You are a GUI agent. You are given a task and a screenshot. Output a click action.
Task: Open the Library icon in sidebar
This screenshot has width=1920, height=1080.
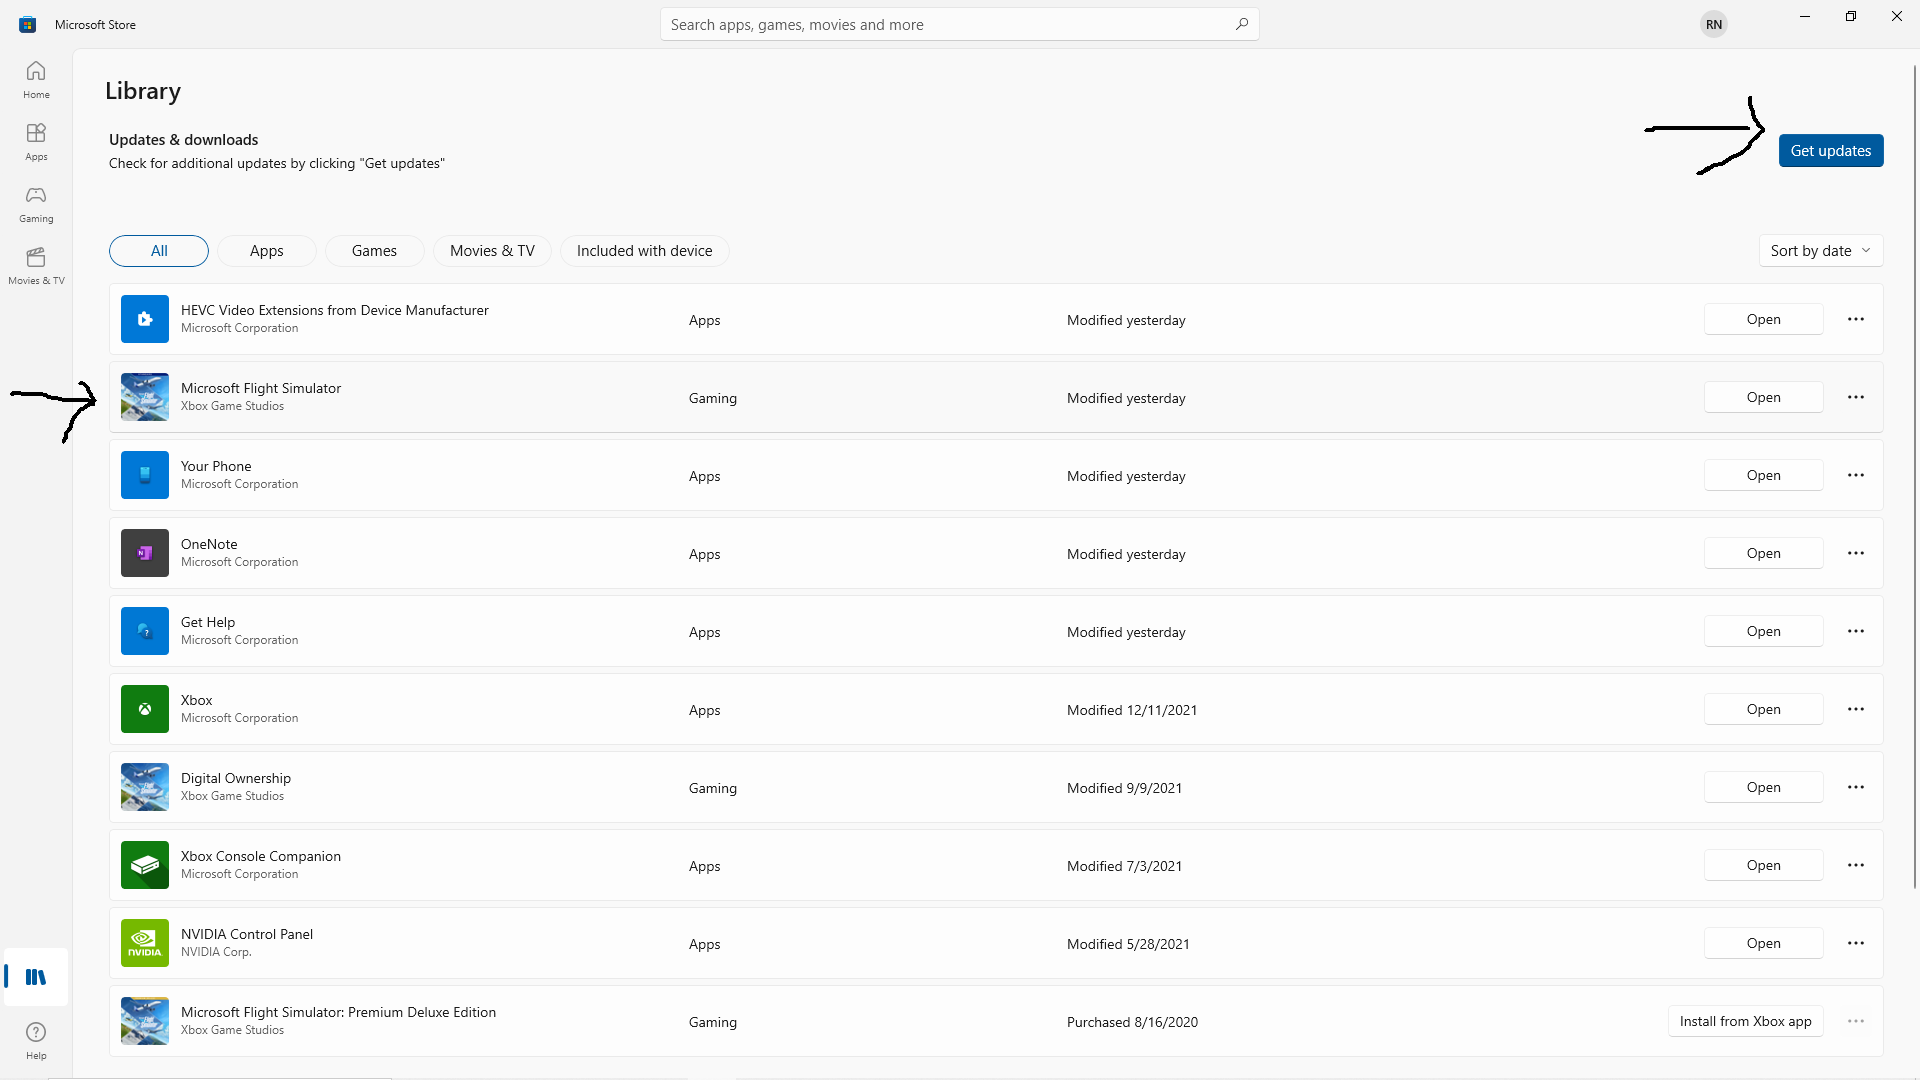[x=36, y=977]
